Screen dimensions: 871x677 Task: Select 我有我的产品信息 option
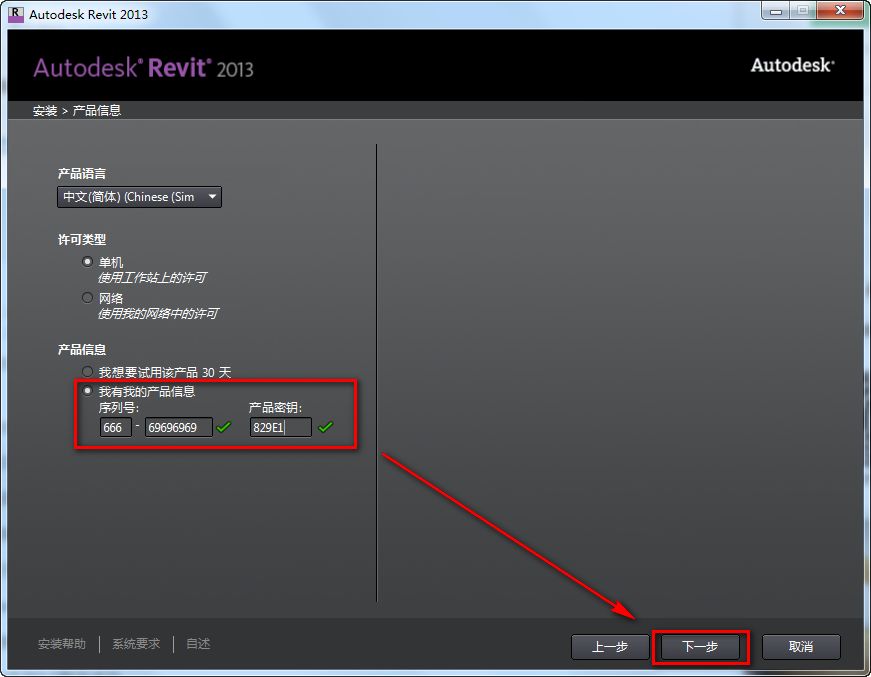tap(87, 391)
